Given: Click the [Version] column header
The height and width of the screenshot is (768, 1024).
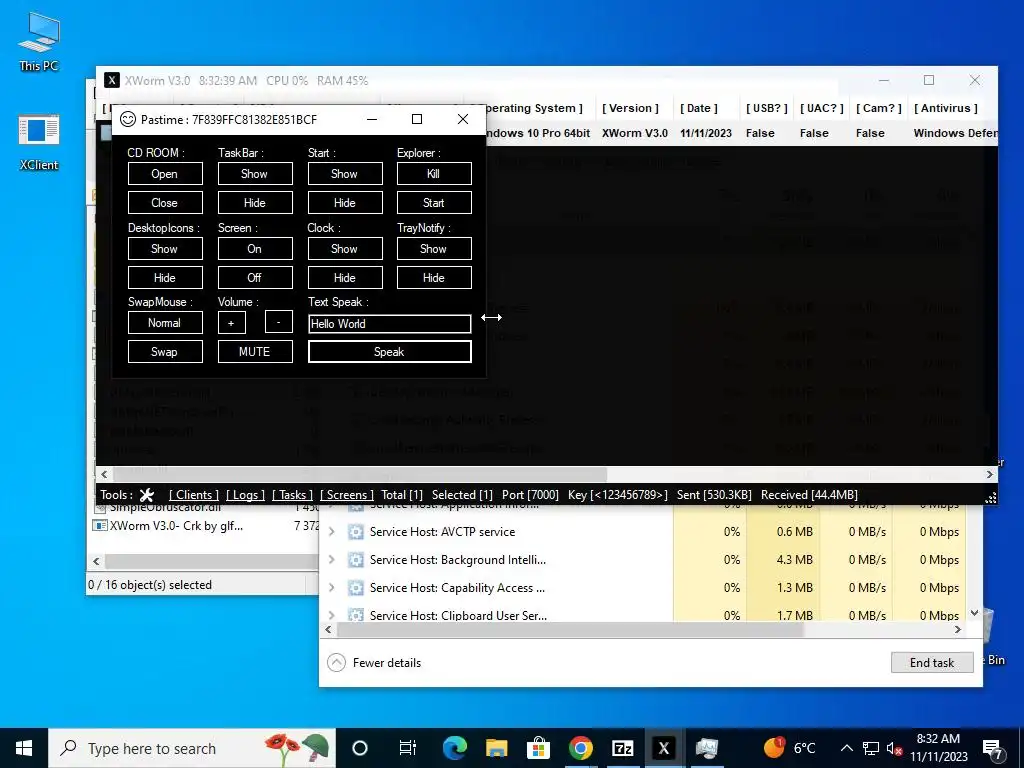Looking at the screenshot, I should pos(630,108).
